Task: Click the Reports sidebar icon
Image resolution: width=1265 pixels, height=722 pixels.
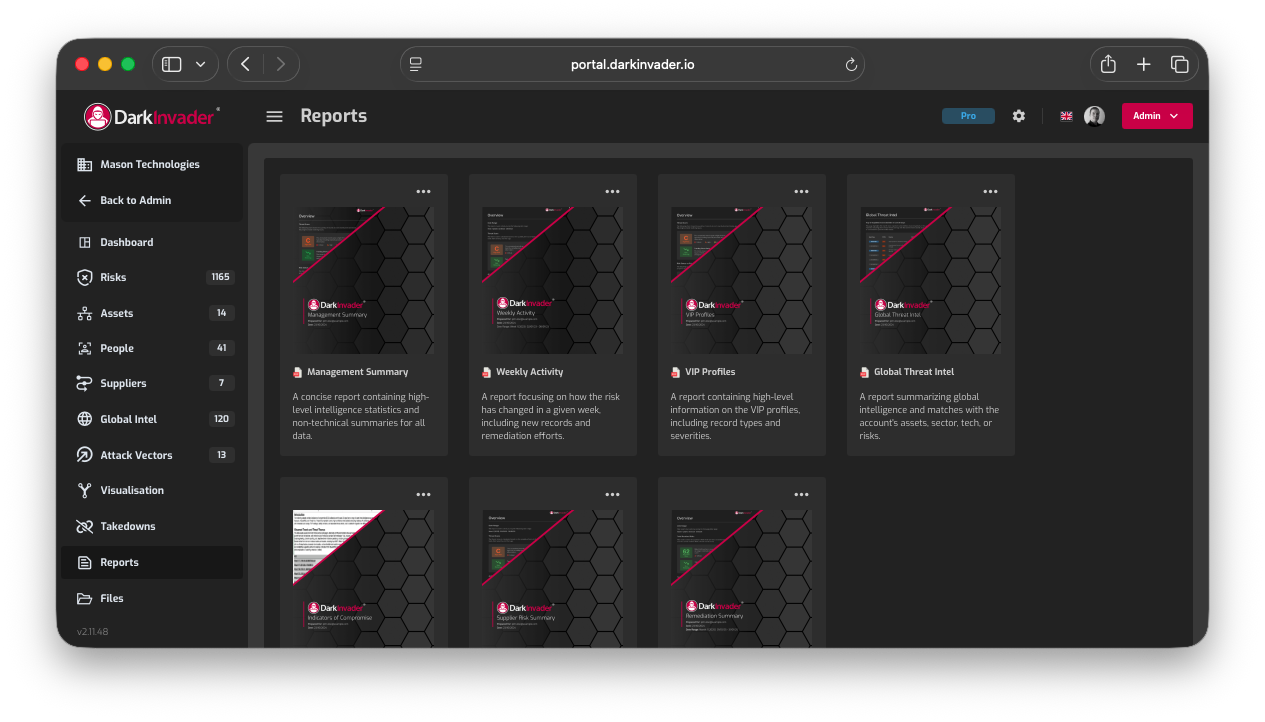Action: [85, 562]
